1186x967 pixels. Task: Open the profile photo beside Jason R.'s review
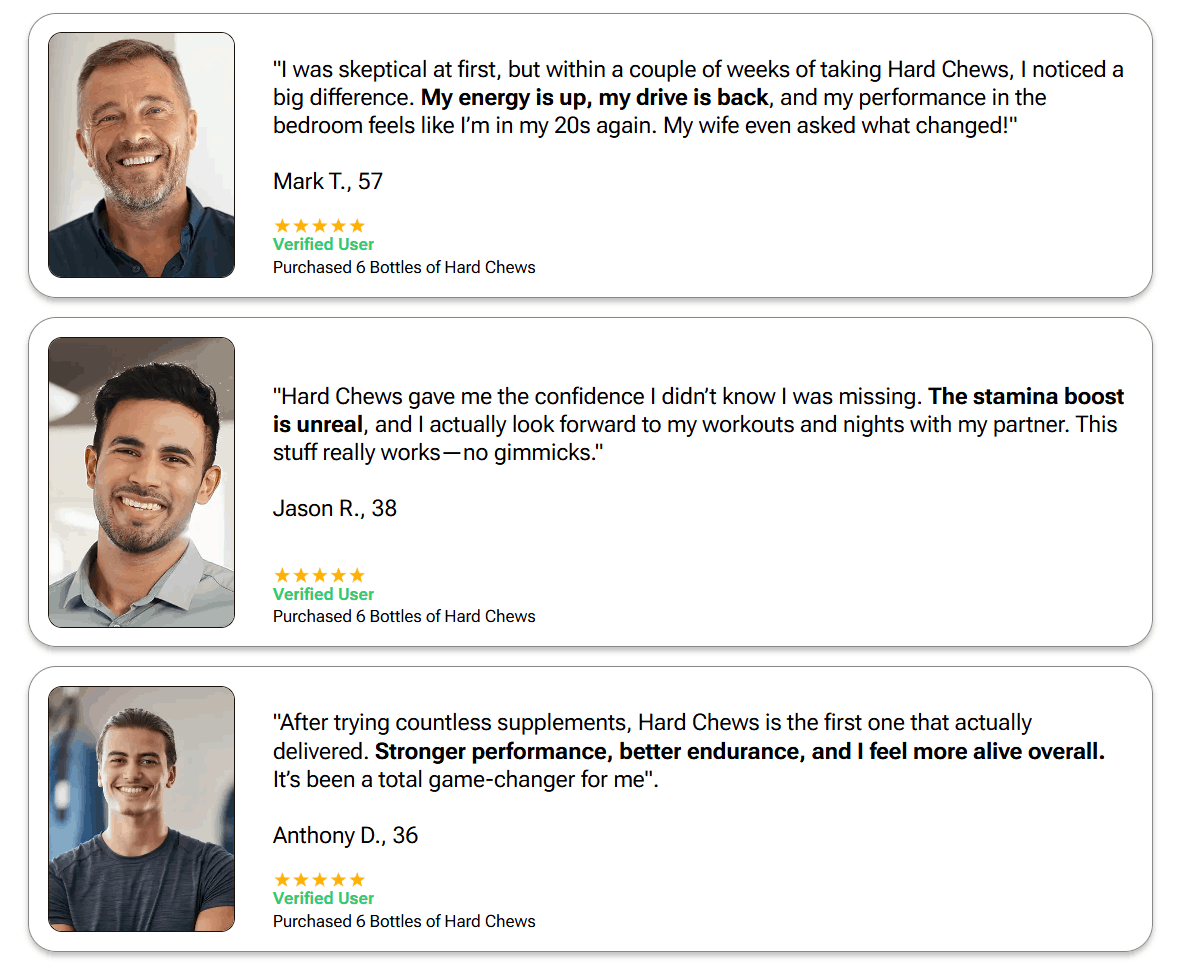click(x=141, y=482)
